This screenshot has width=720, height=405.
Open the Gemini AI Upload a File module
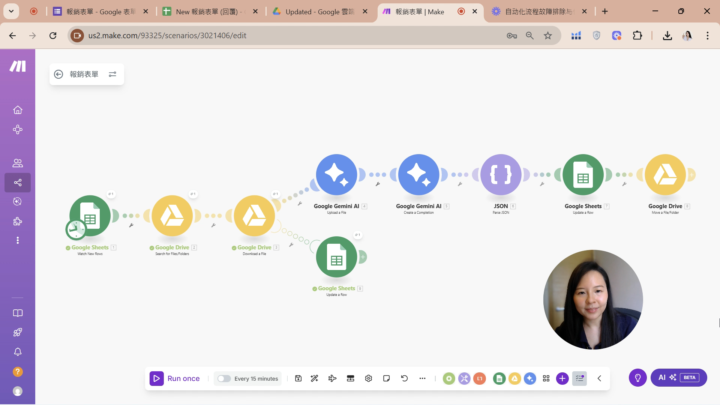click(x=337, y=174)
